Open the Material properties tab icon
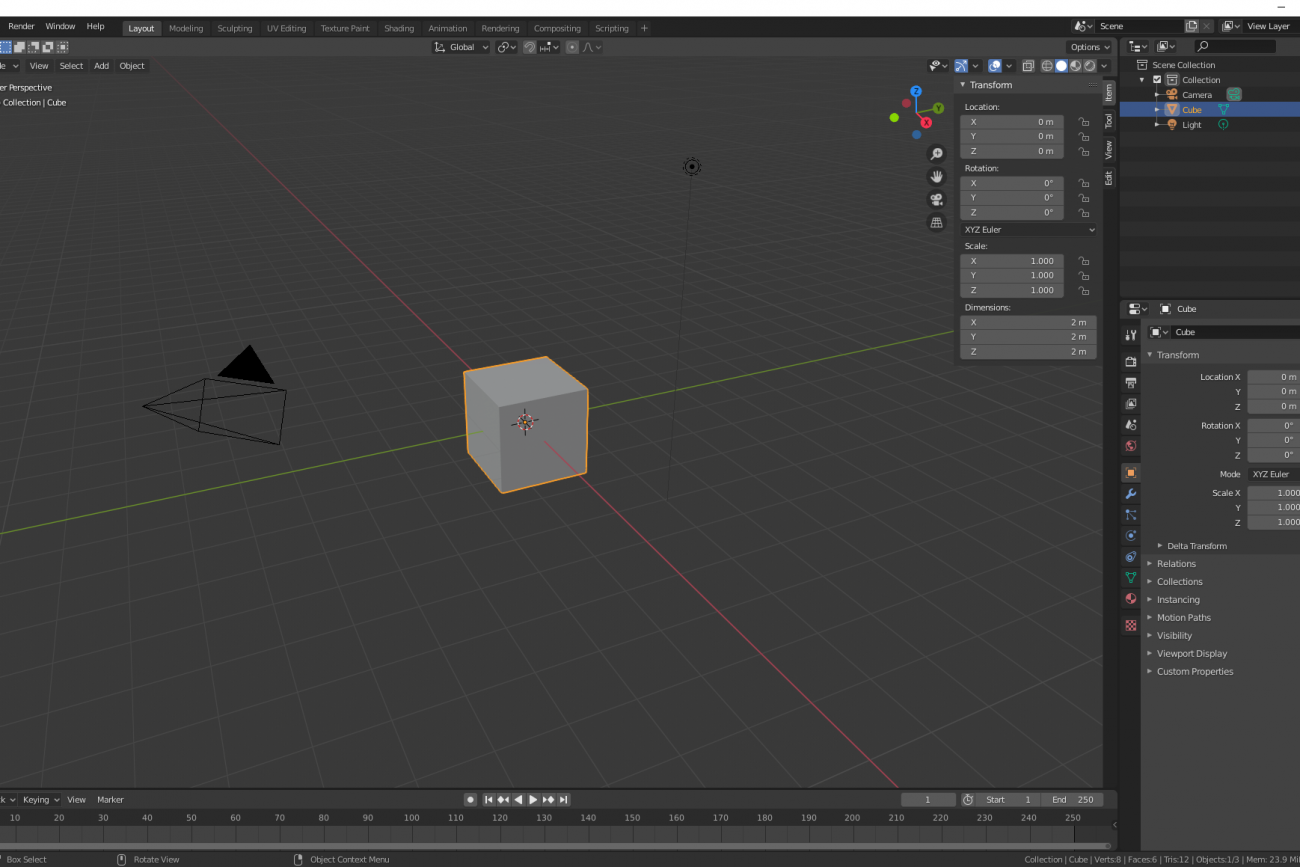The width and height of the screenshot is (1300, 867). pyautogui.click(x=1130, y=599)
